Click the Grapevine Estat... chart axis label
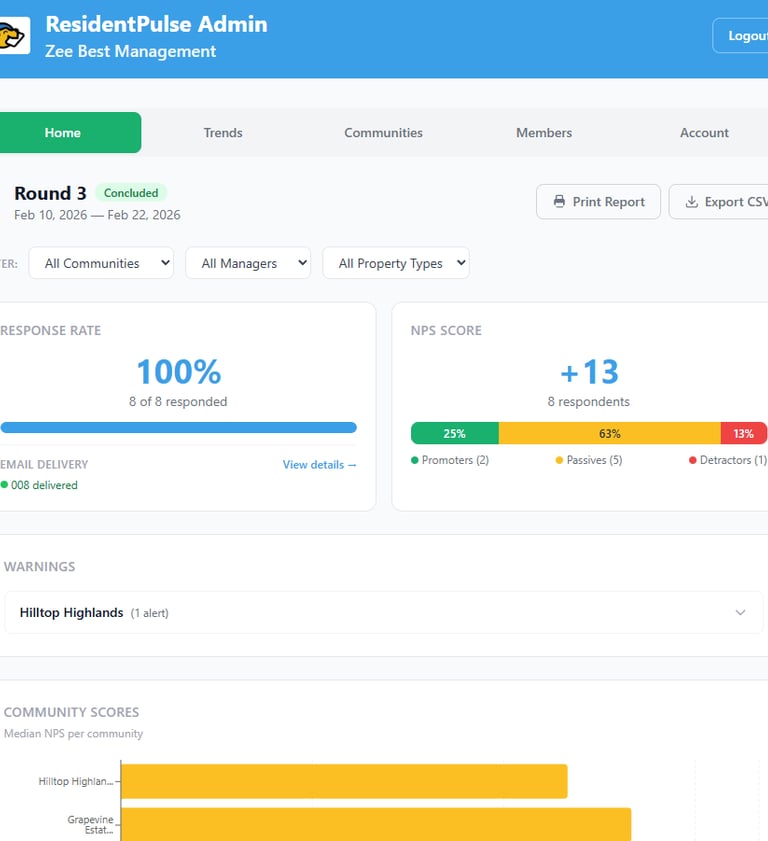Image resolution: width=768 pixels, height=841 pixels. coord(90,825)
